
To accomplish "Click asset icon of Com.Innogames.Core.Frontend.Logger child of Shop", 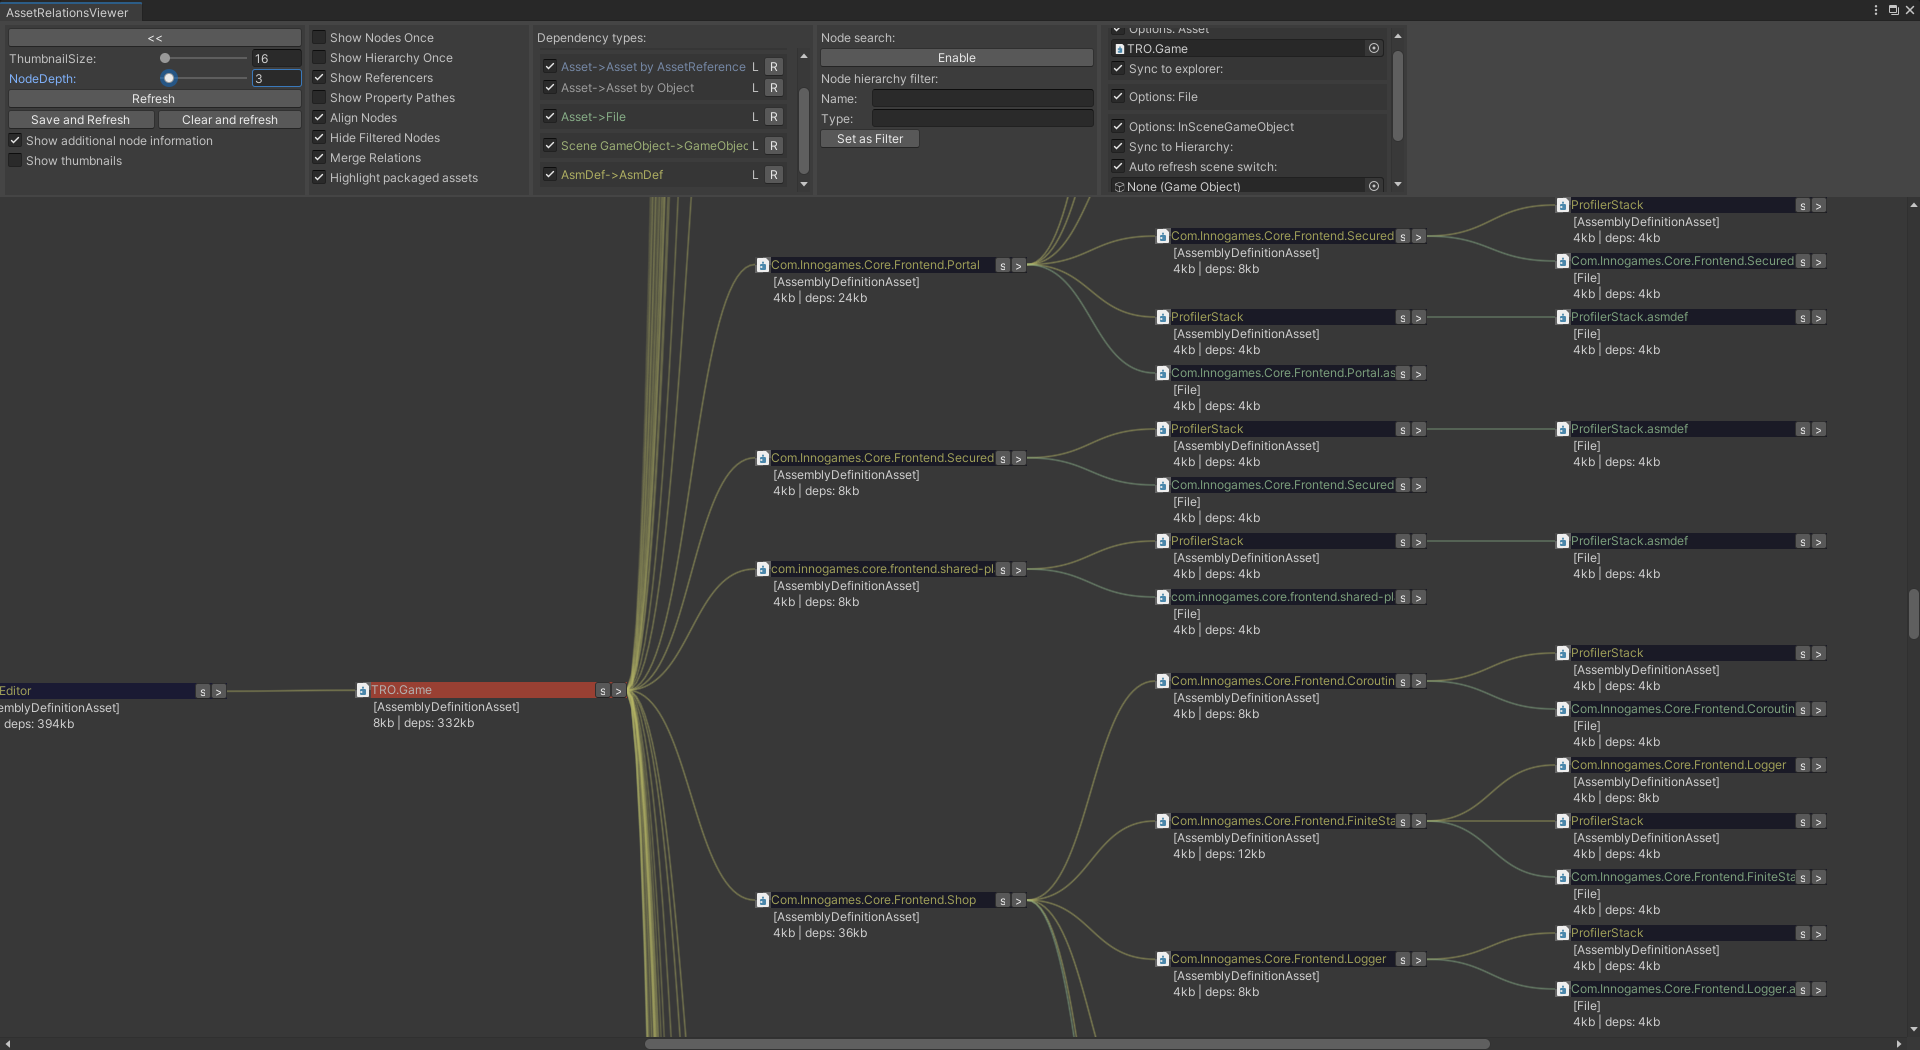I will 1163,959.
